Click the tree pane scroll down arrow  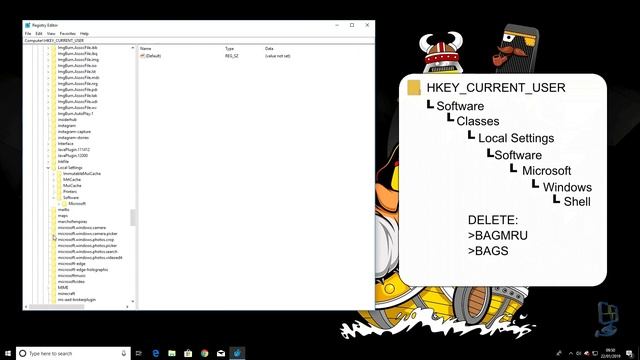(x=133, y=302)
